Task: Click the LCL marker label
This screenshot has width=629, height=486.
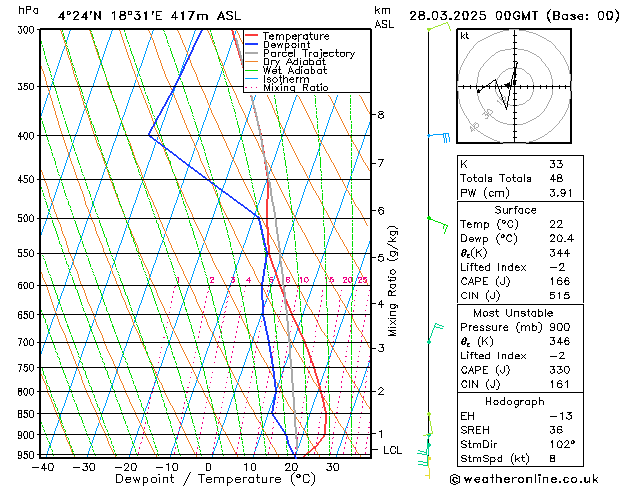Action: [x=393, y=451]
